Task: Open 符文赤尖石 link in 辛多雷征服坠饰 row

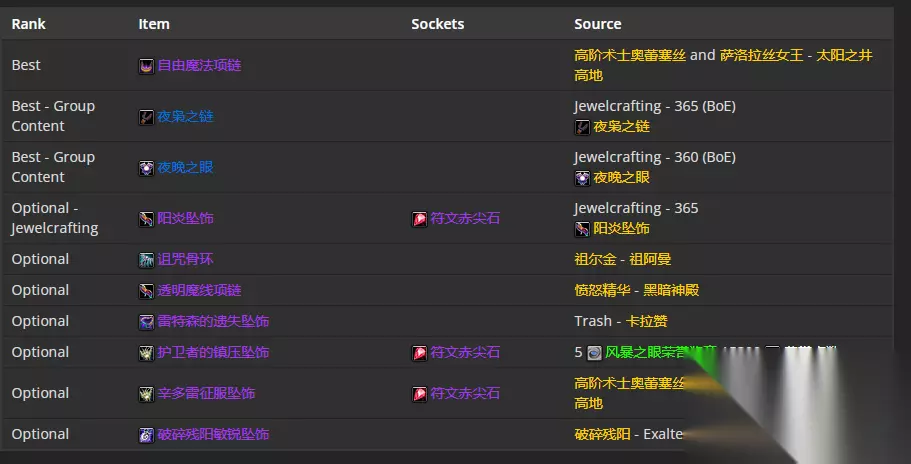Action: (x=465, y=393)
